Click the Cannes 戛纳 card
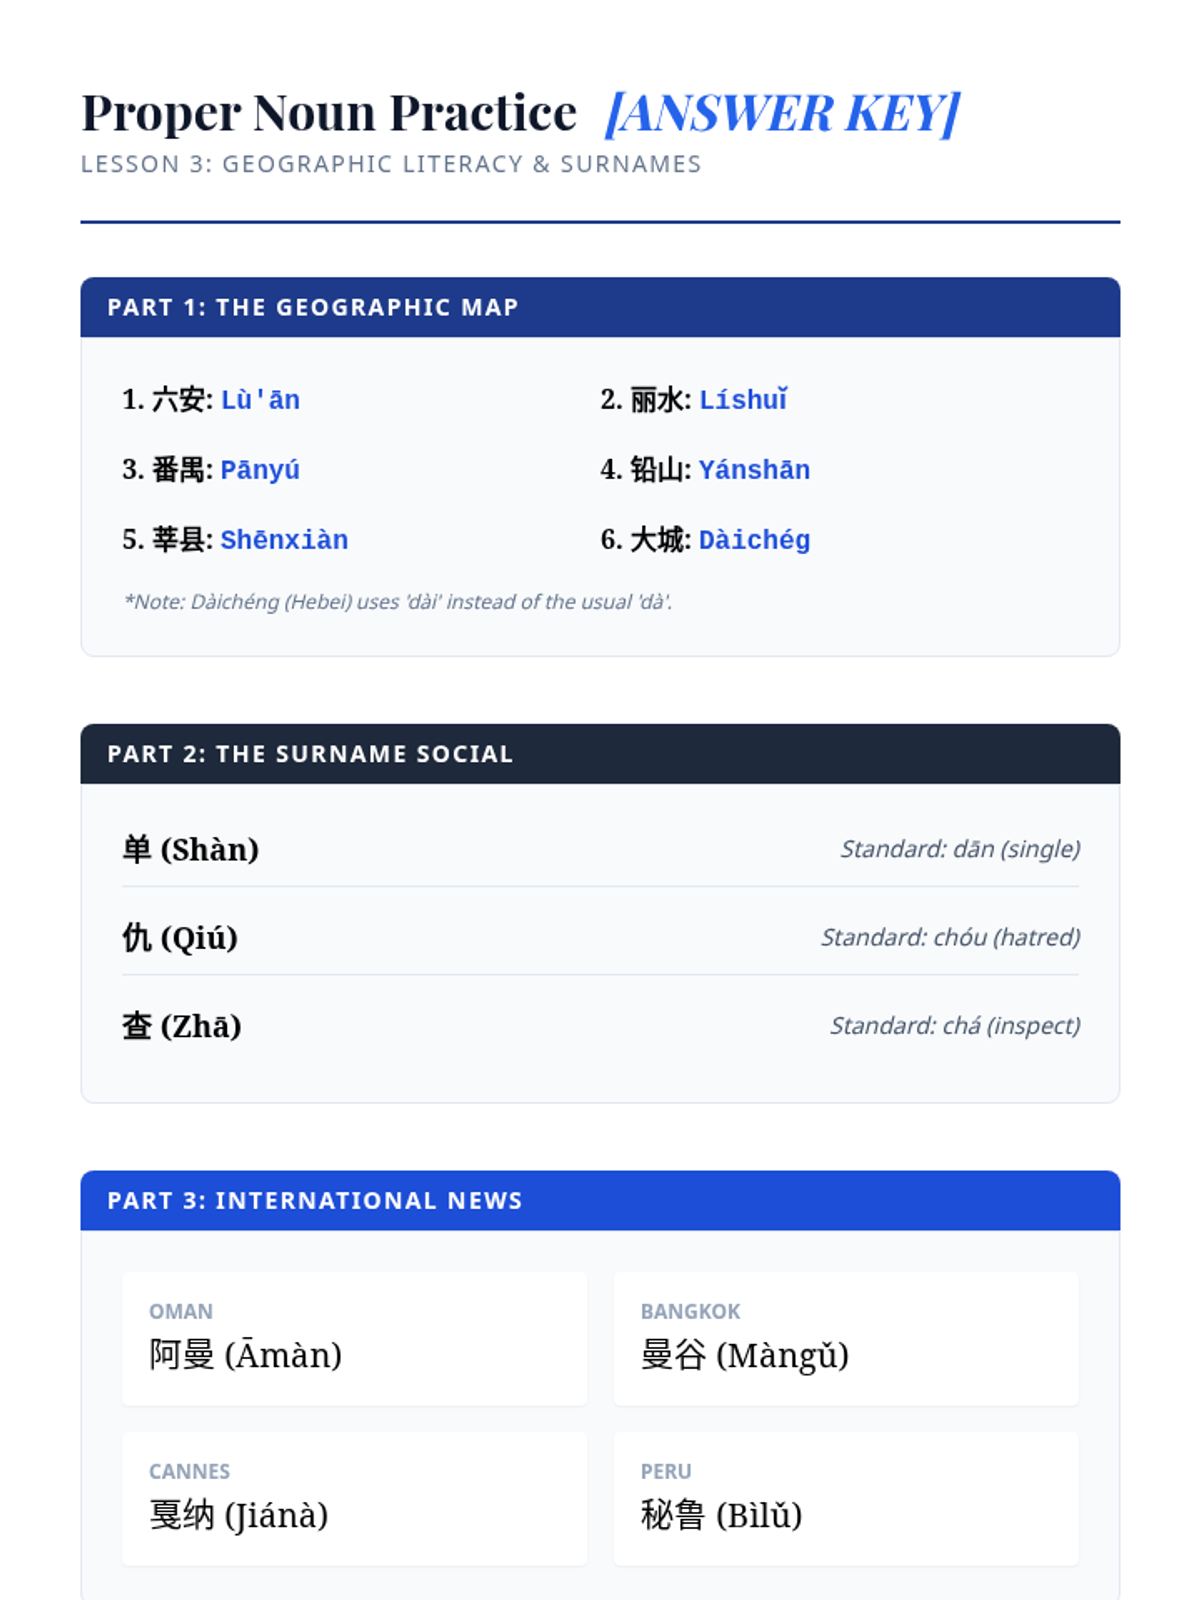1200x1600 pixels. tap(354, 1499)
